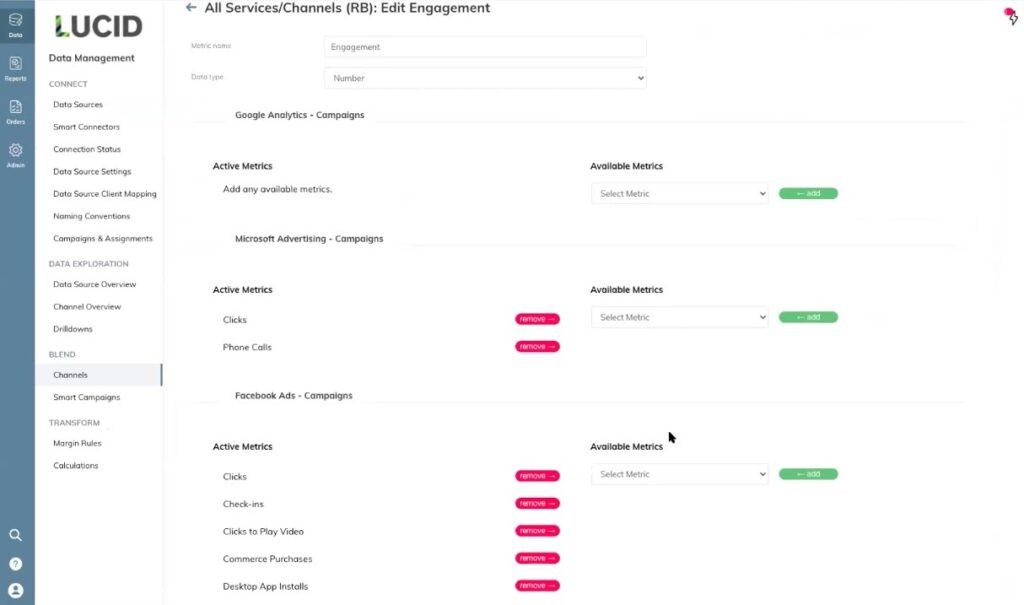Open Microsoft Advertising Select Metric dropdown

(x=679, y=318)
